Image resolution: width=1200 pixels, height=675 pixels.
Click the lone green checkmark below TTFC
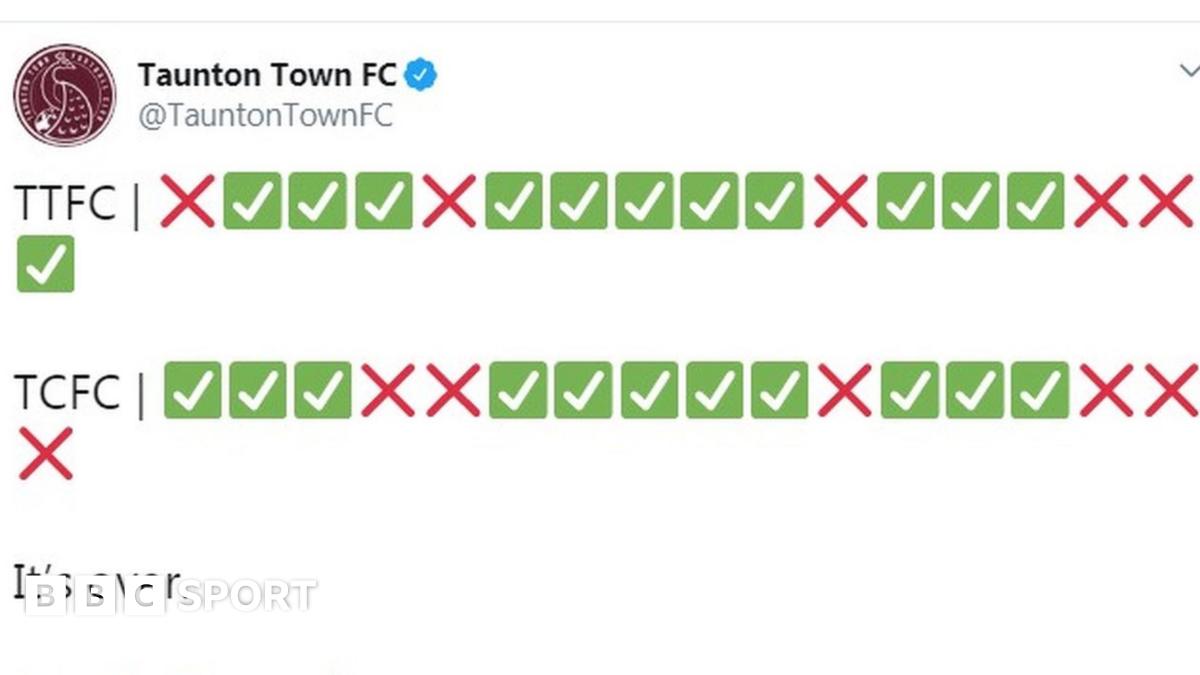[46, 264]
